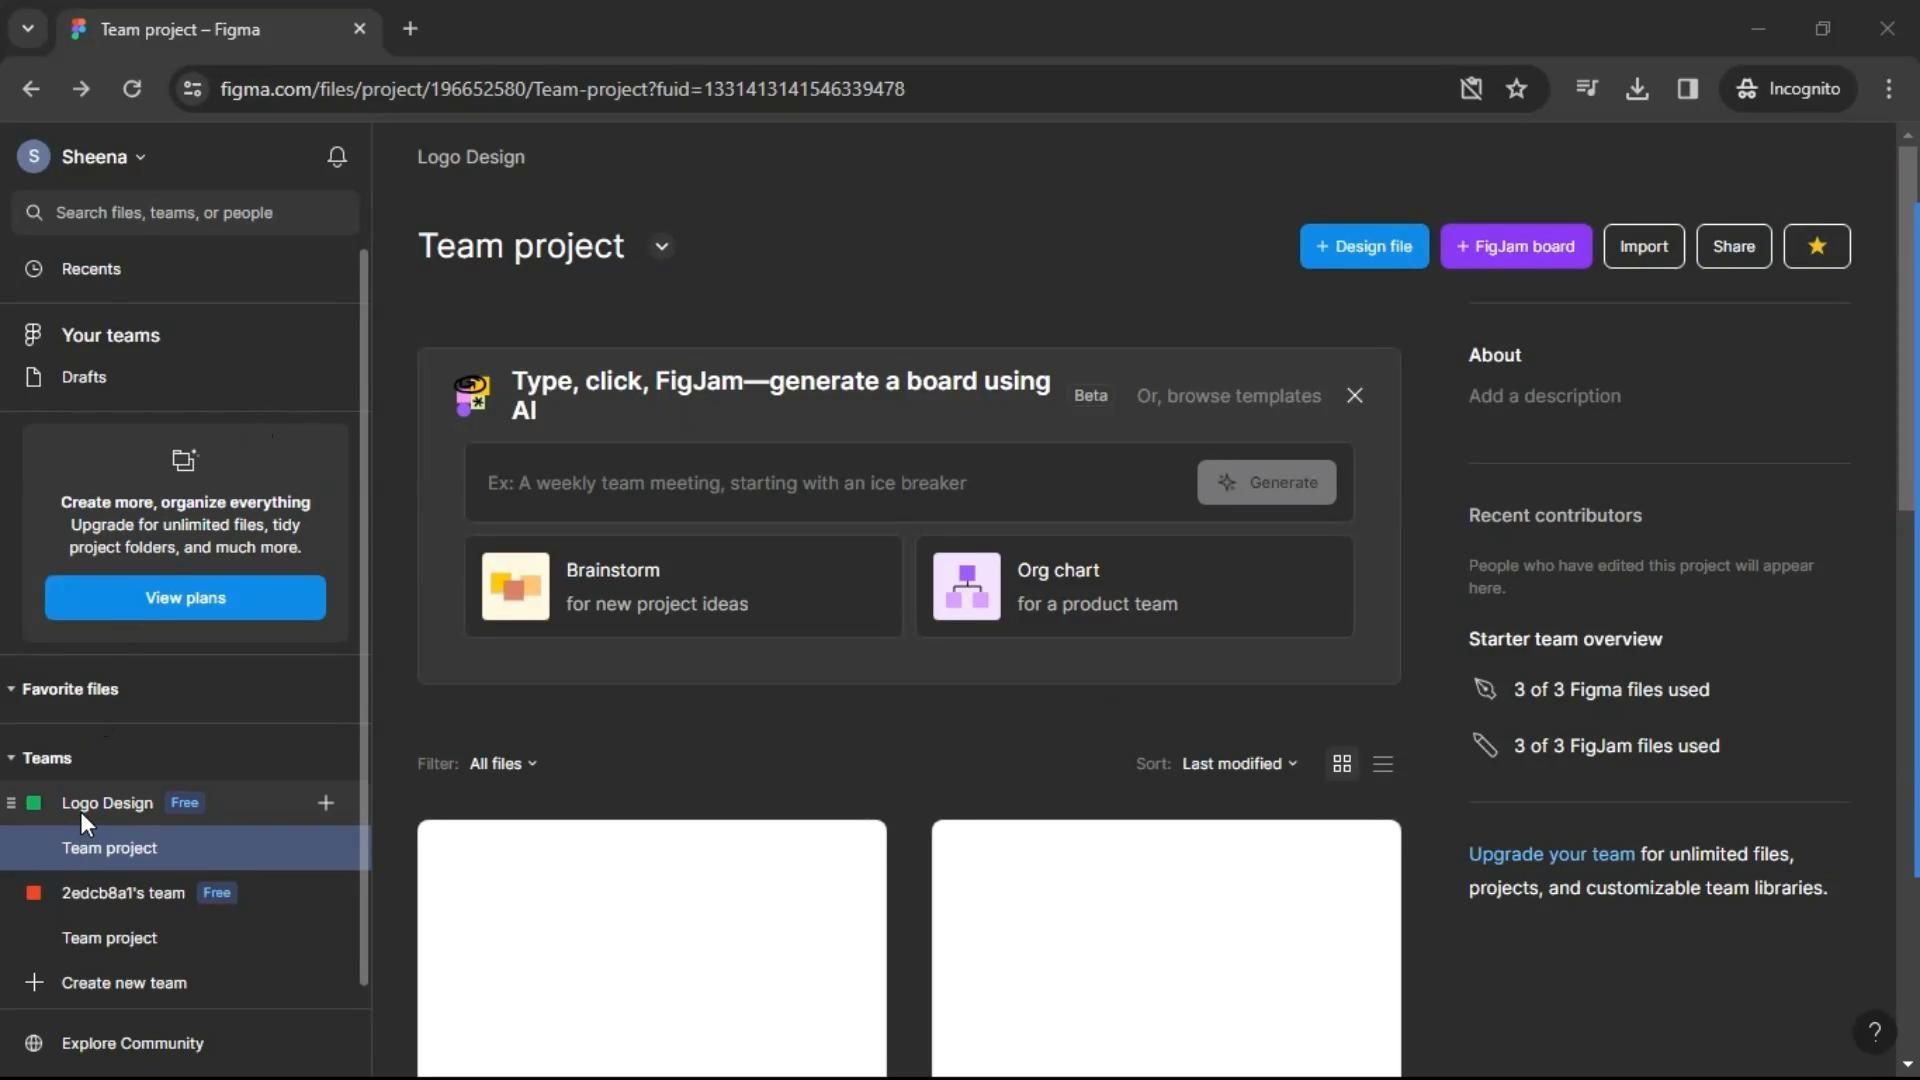Image resolution: width=1920 pixels, height=1080 pixels.
Task: Collapse the Favorite files section
Action: click(11, 689)
